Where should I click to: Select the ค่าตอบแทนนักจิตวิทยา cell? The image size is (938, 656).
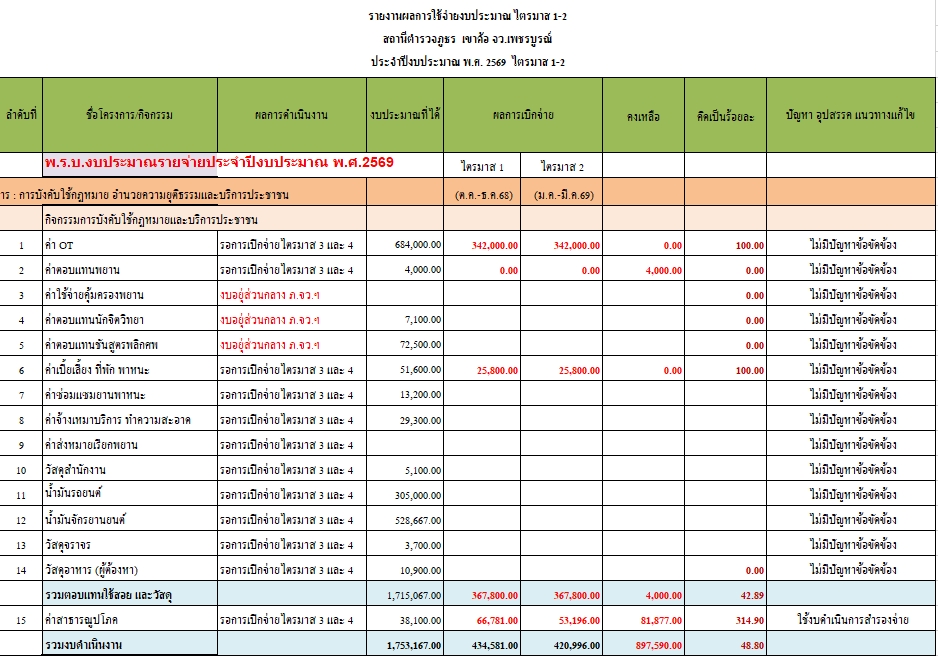tap(130, 320)
